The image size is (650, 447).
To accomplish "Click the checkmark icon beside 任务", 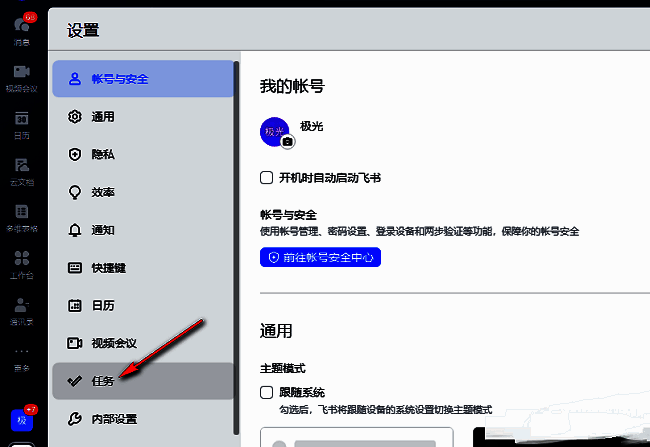I will 75,381.
